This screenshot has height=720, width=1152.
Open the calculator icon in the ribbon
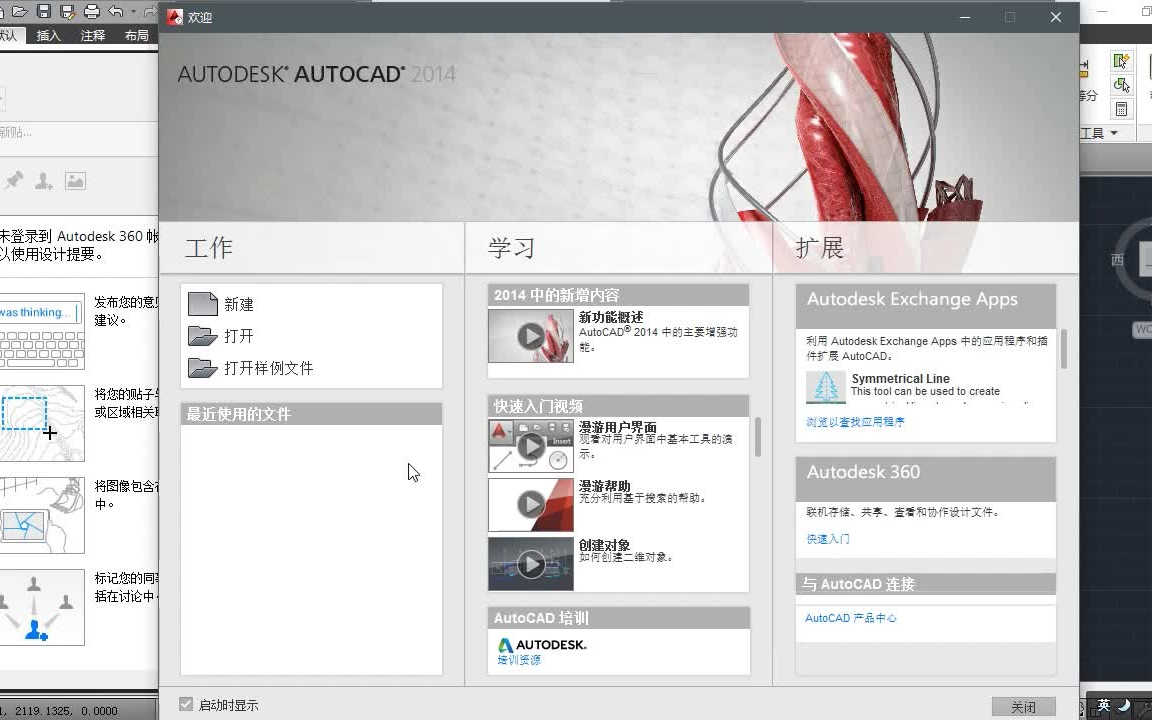(1122, 109)
